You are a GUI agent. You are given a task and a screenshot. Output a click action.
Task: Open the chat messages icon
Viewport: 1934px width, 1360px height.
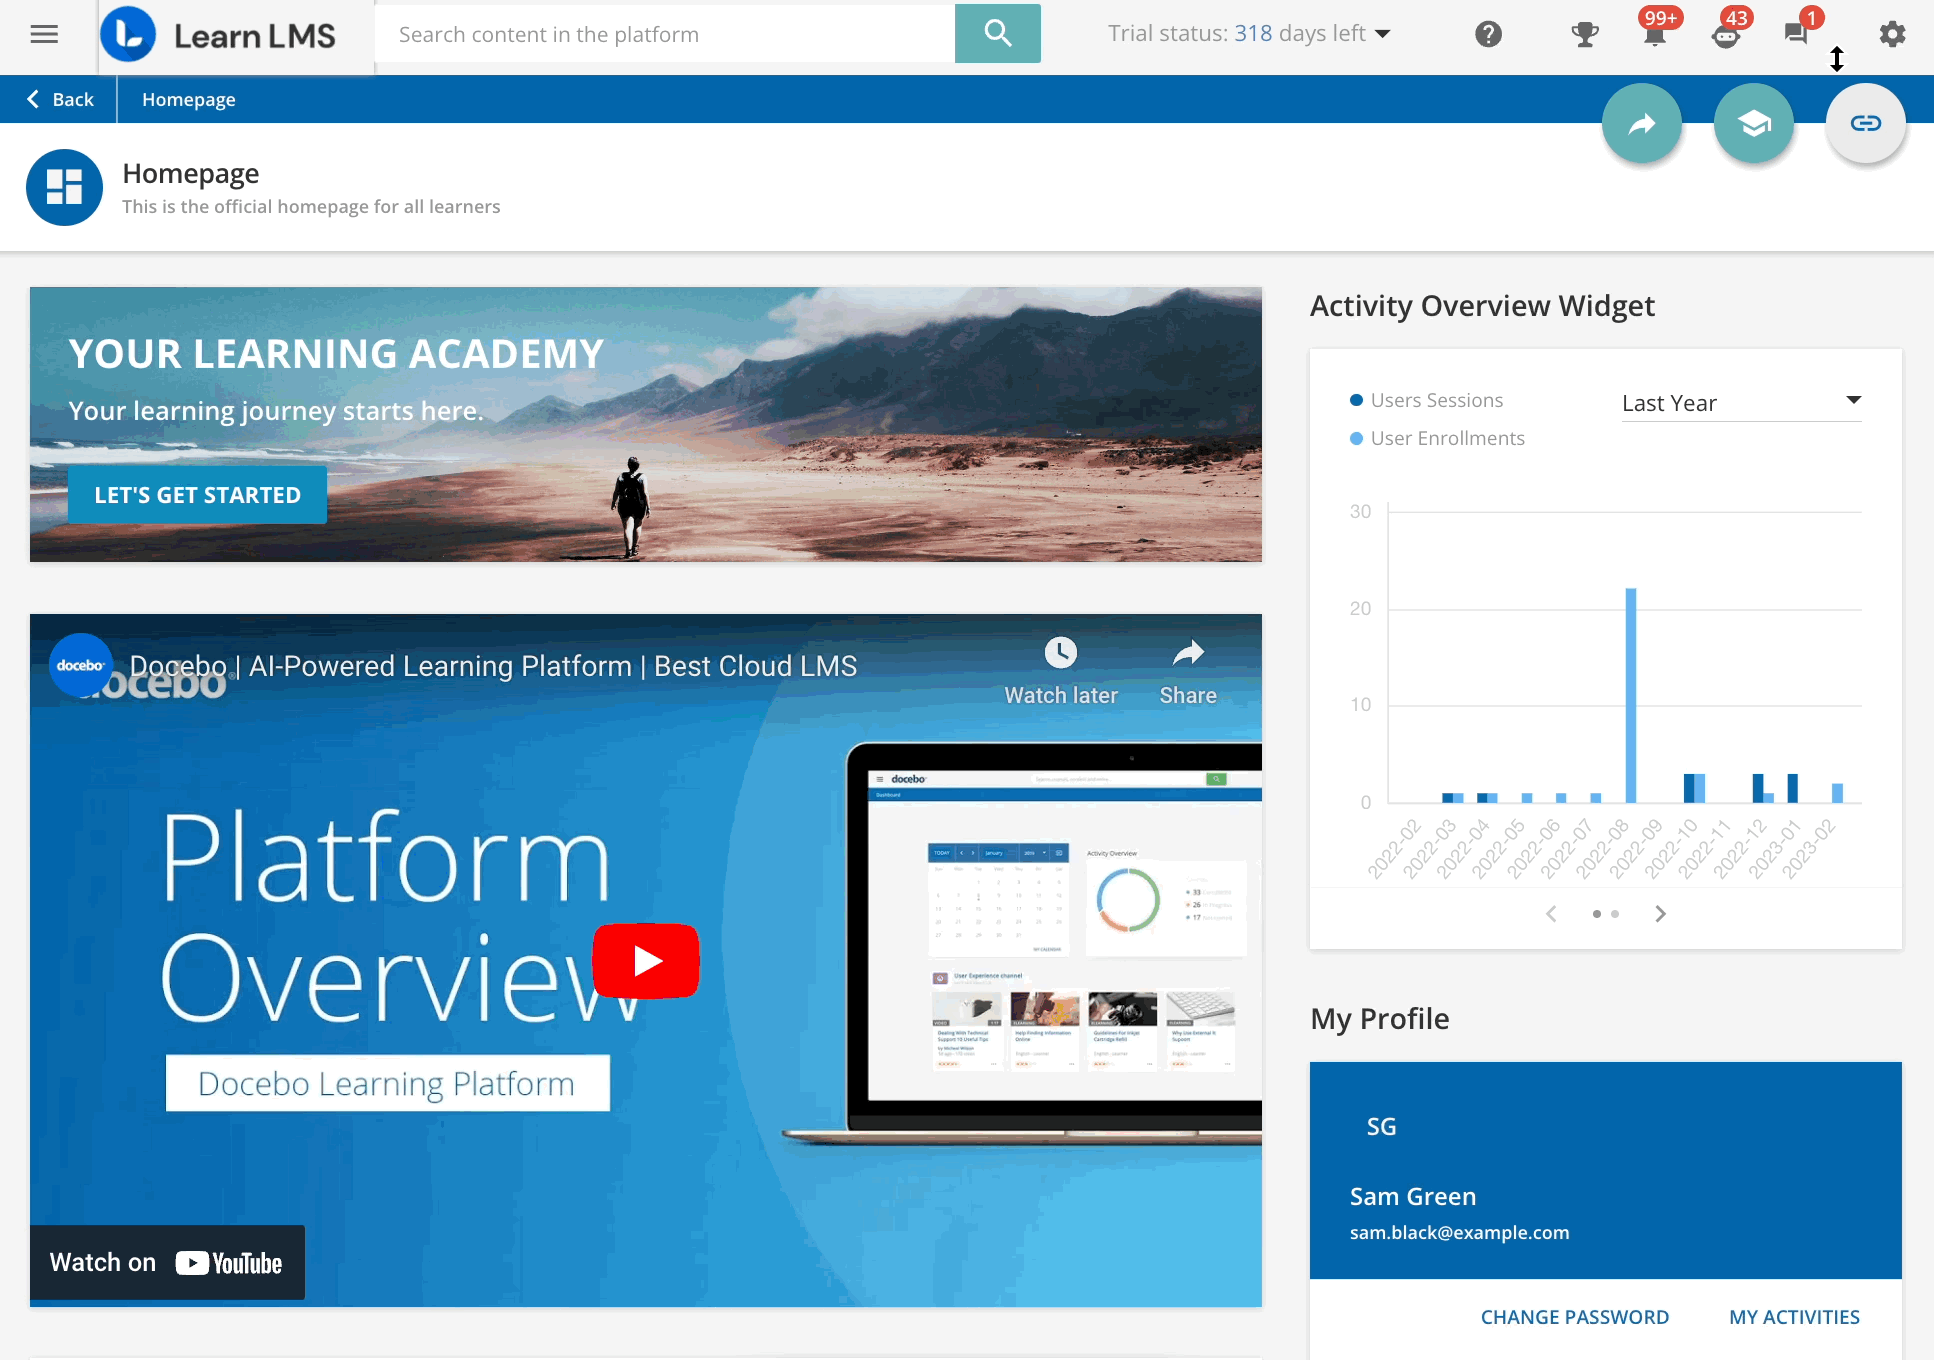(1796, 35)
